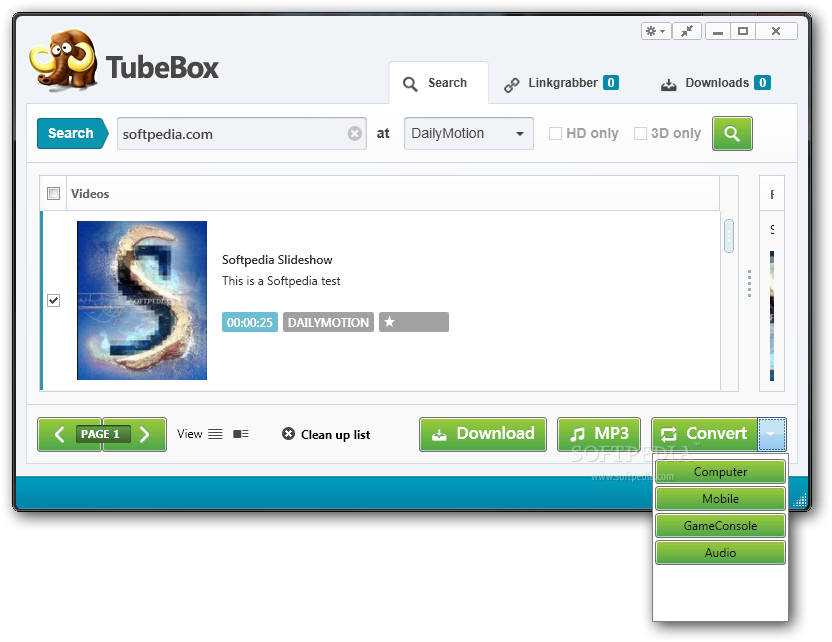The width and height of the screenshot is (832, 642).
Task: Click "This is a Softpedia test" description
Action: (281, 281)
